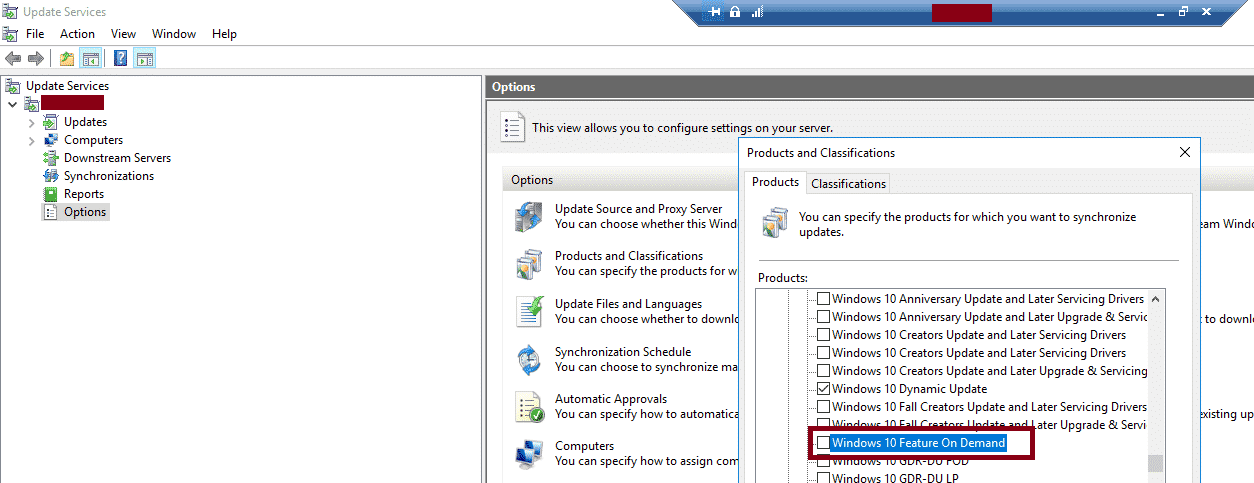Open the Window menu
Viewport: 1254px width, 483px height.
(x=174, y=34)
